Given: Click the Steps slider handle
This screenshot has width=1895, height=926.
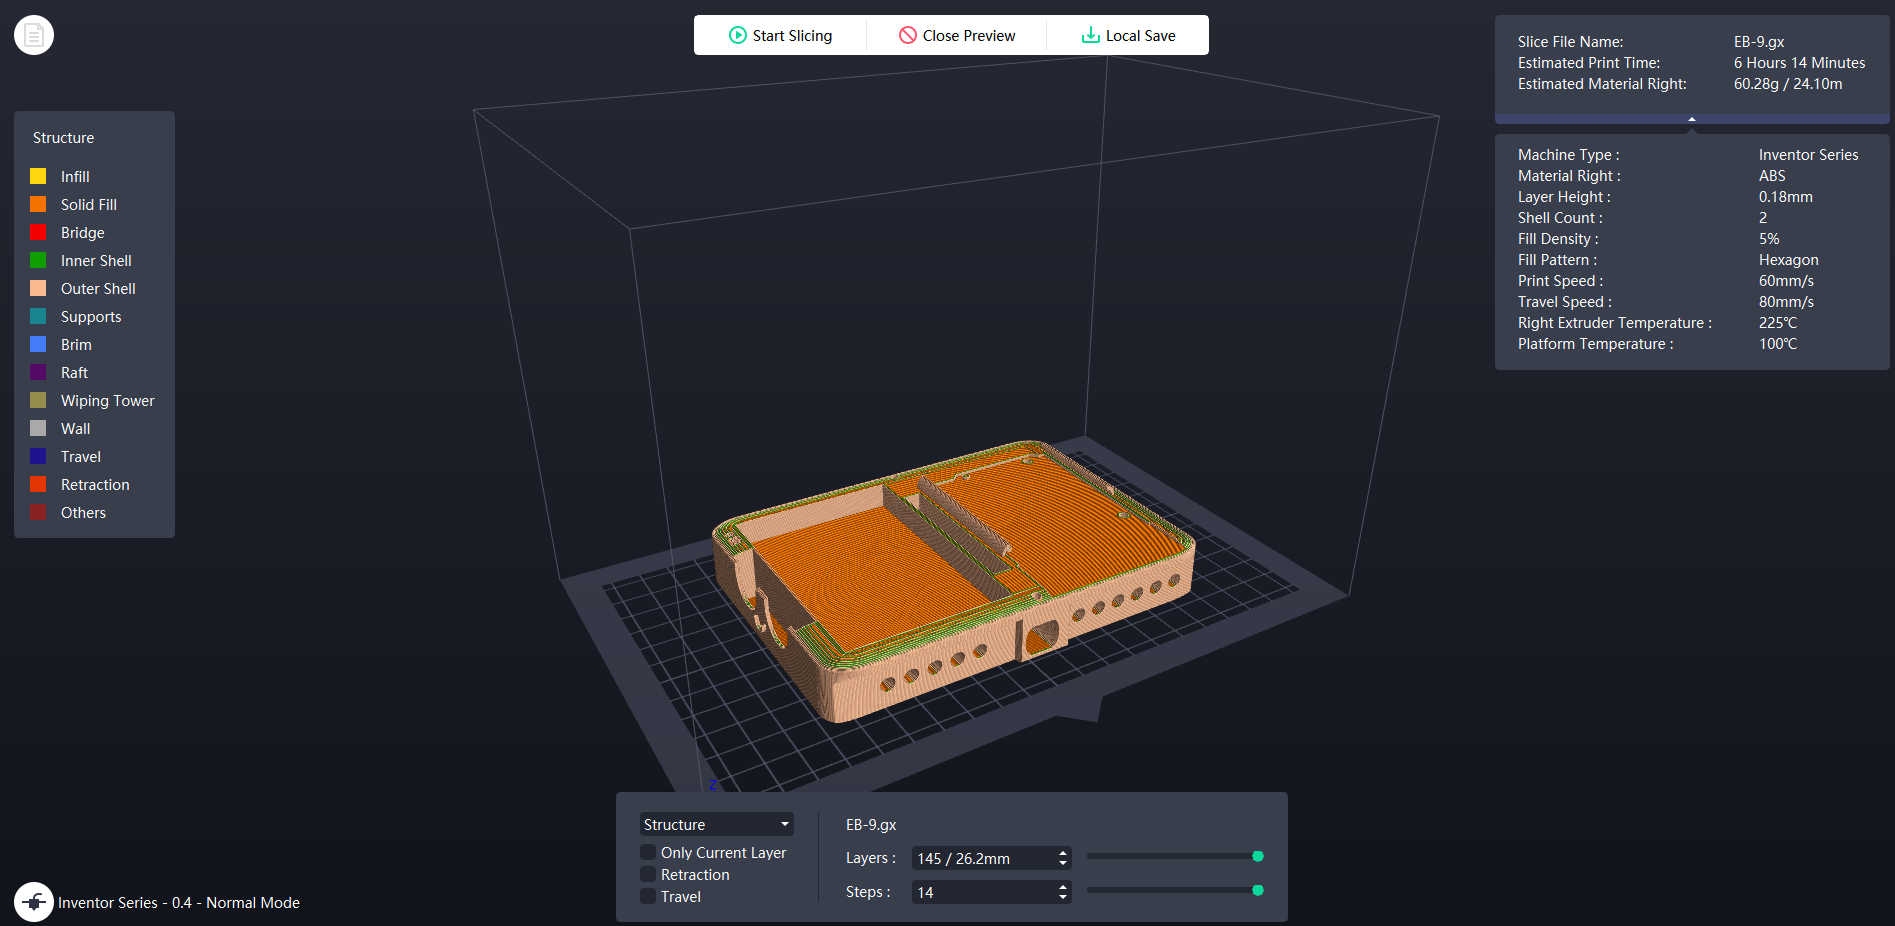Looking at the screenshot, I should tap(1258, 890).
